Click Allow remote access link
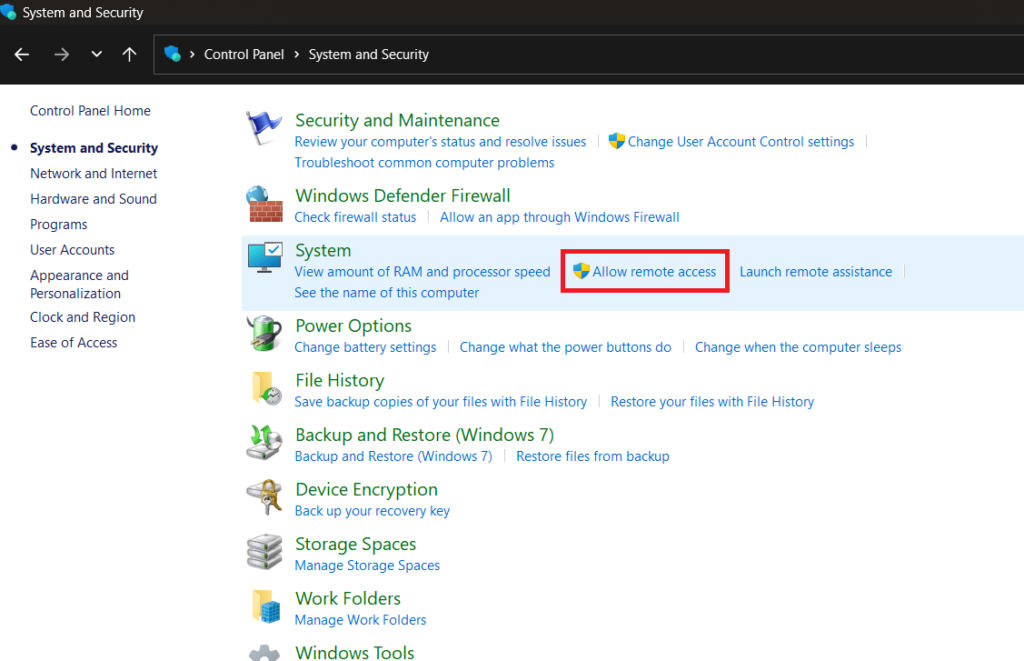1024x661 pixels. (654, 271)
